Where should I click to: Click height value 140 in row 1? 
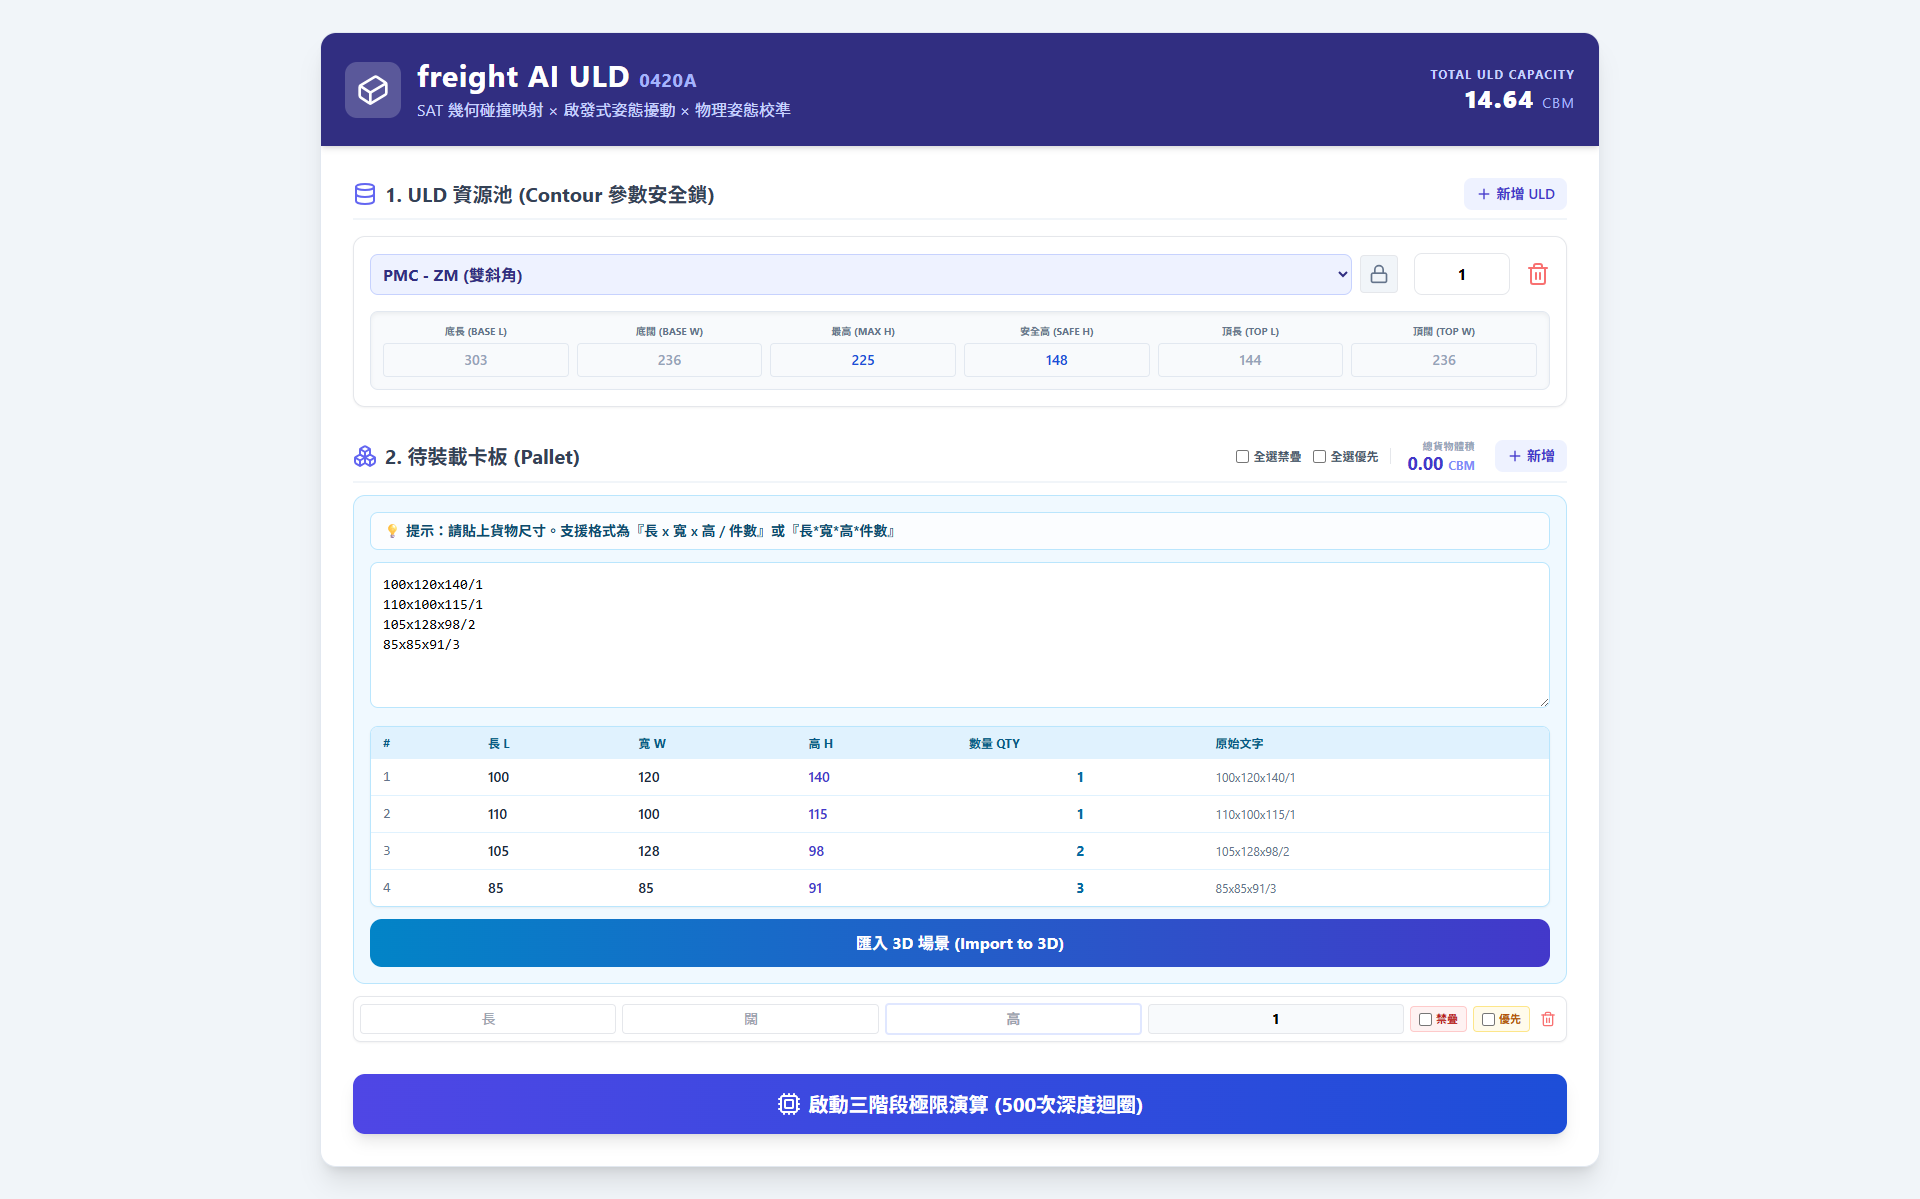point(819,777)
